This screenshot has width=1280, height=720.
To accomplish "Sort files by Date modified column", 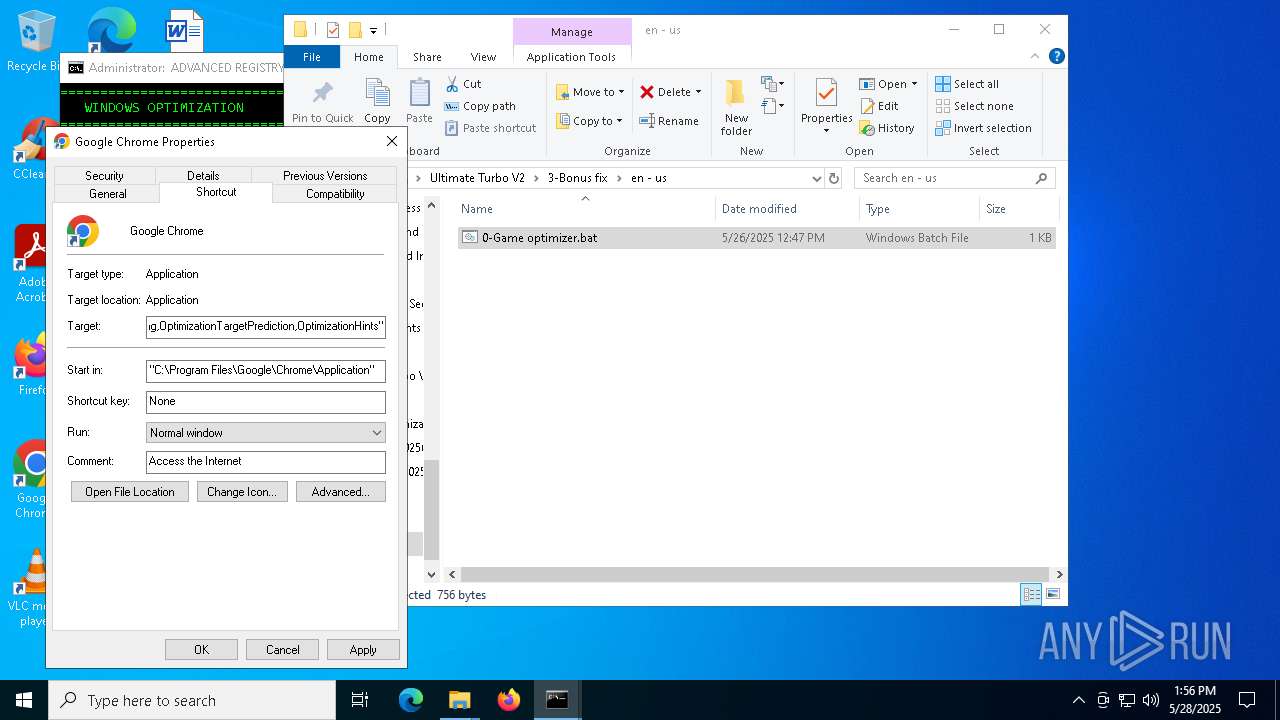I will 787,209.
